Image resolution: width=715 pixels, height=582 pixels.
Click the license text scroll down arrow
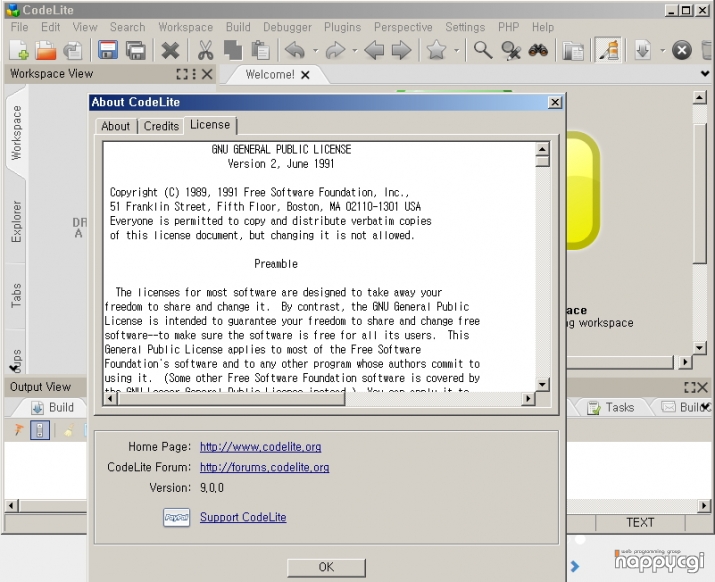click(x=542, y=385)
